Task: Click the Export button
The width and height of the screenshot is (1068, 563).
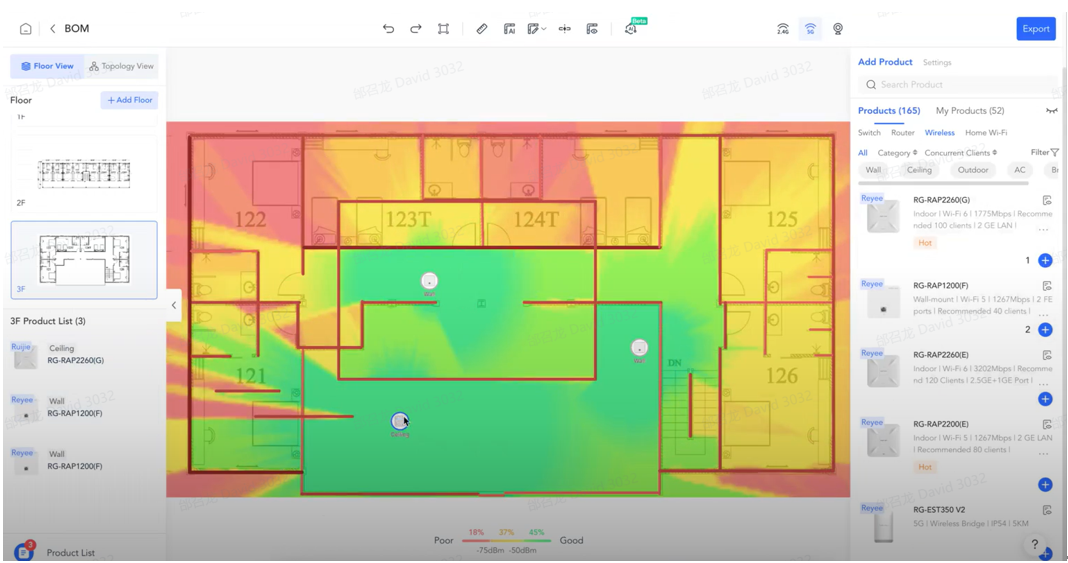Action: (1036, 29)
